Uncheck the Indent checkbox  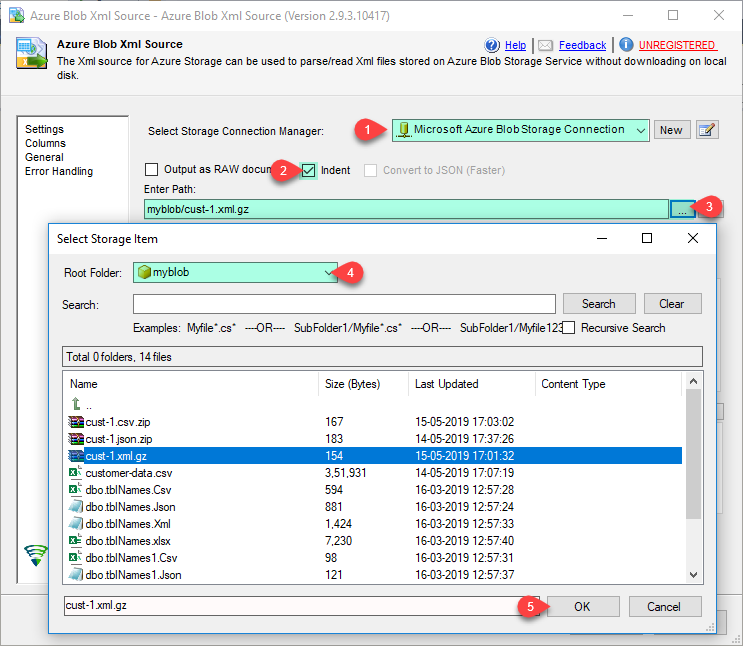(x=308, y=170)
